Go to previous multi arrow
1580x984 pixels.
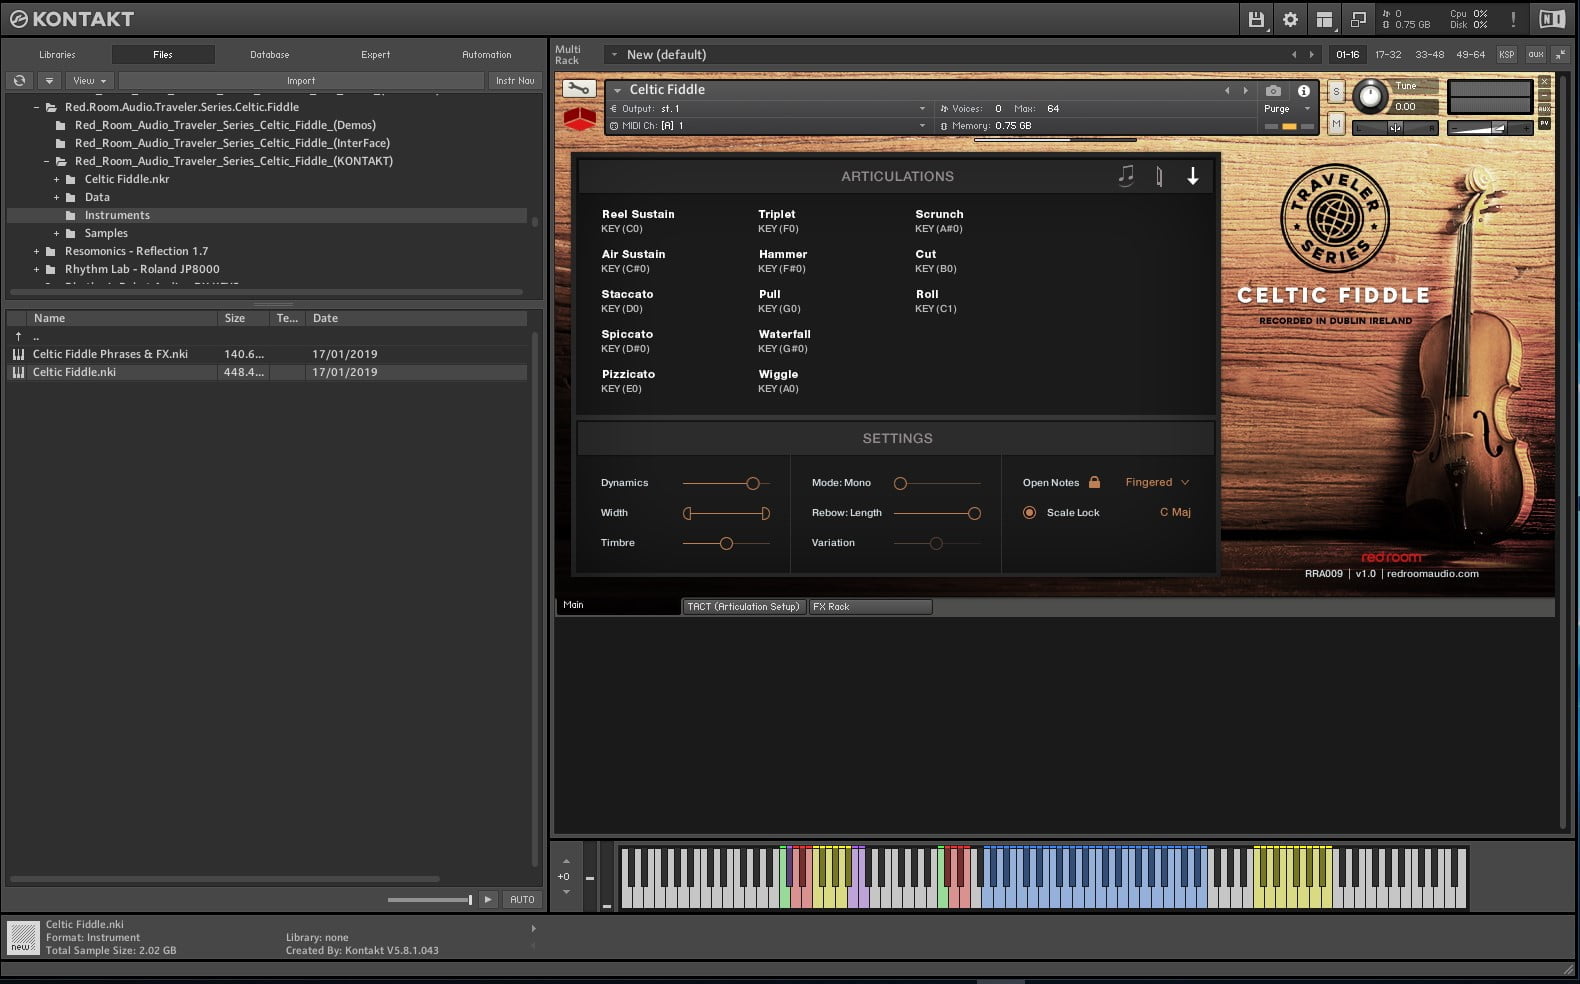point(1294,54)
